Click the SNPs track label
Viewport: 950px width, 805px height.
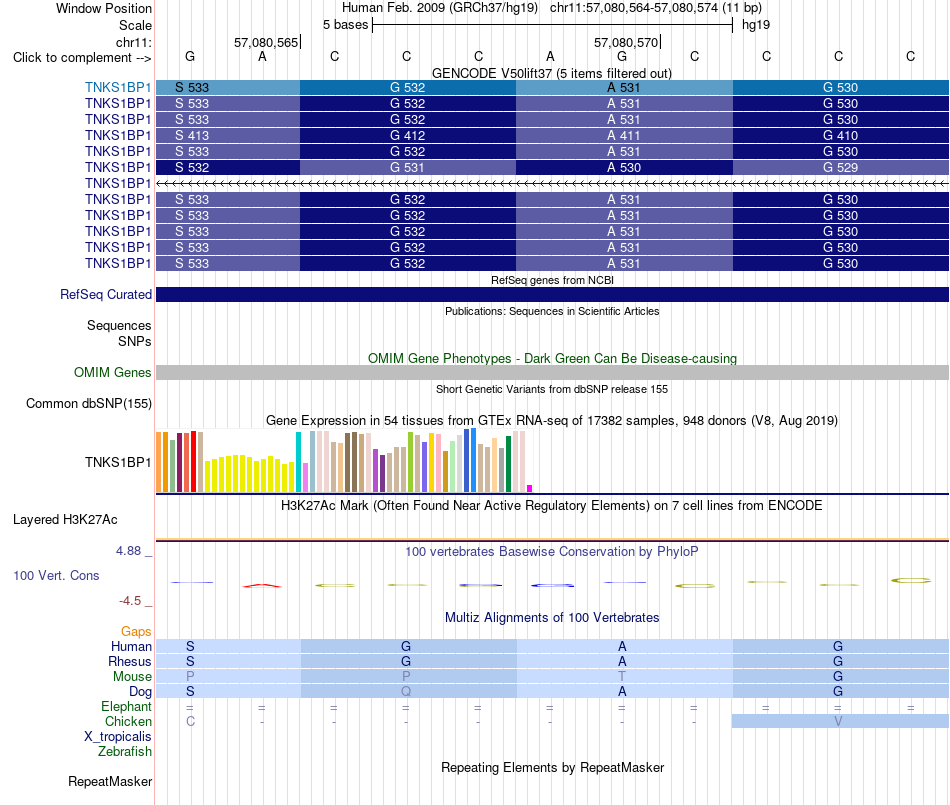point(135,341)
